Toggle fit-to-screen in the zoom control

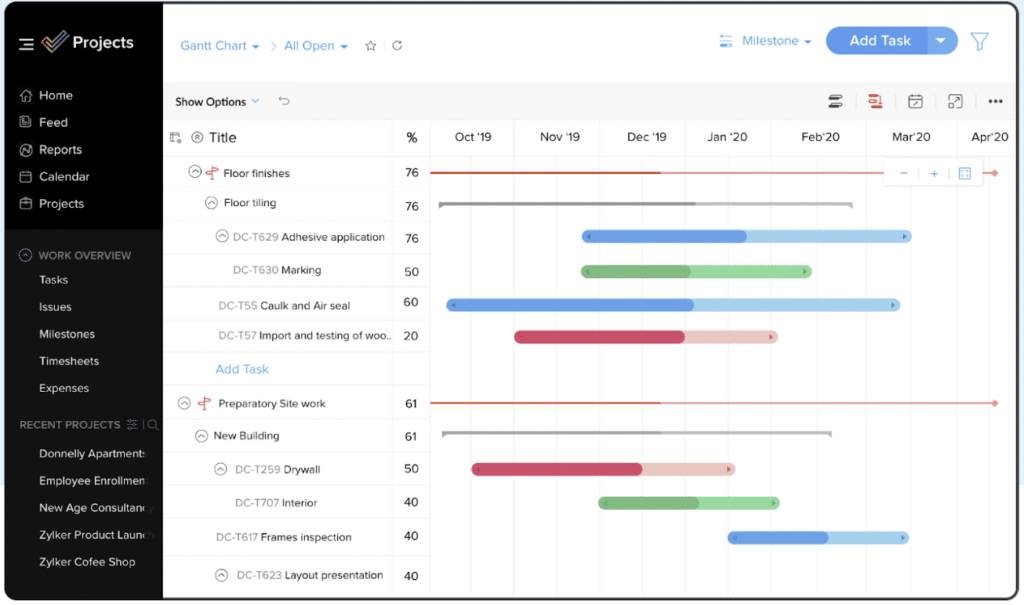pos(964,173)
